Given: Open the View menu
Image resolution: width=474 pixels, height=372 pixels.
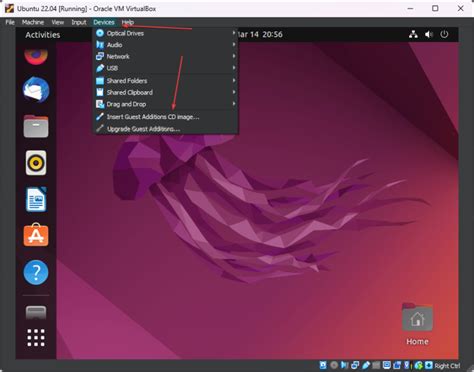Looking at the screenshot, I should pos(57,22).
